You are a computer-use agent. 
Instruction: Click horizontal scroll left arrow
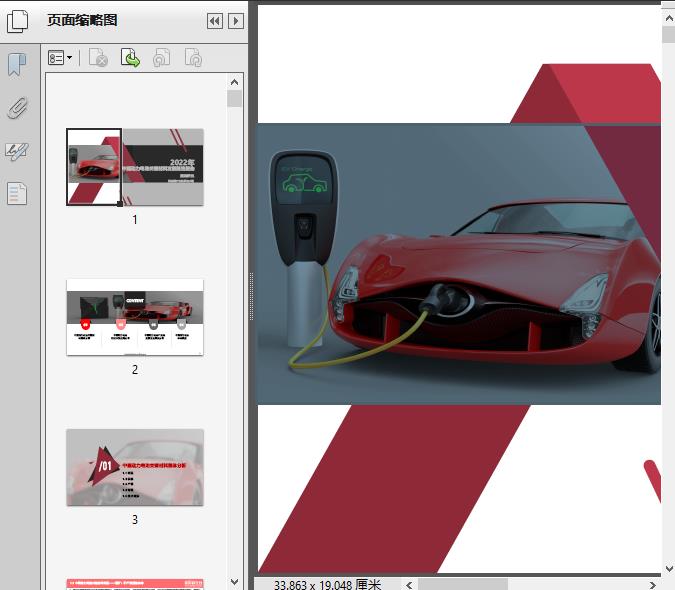pos(409,585)
